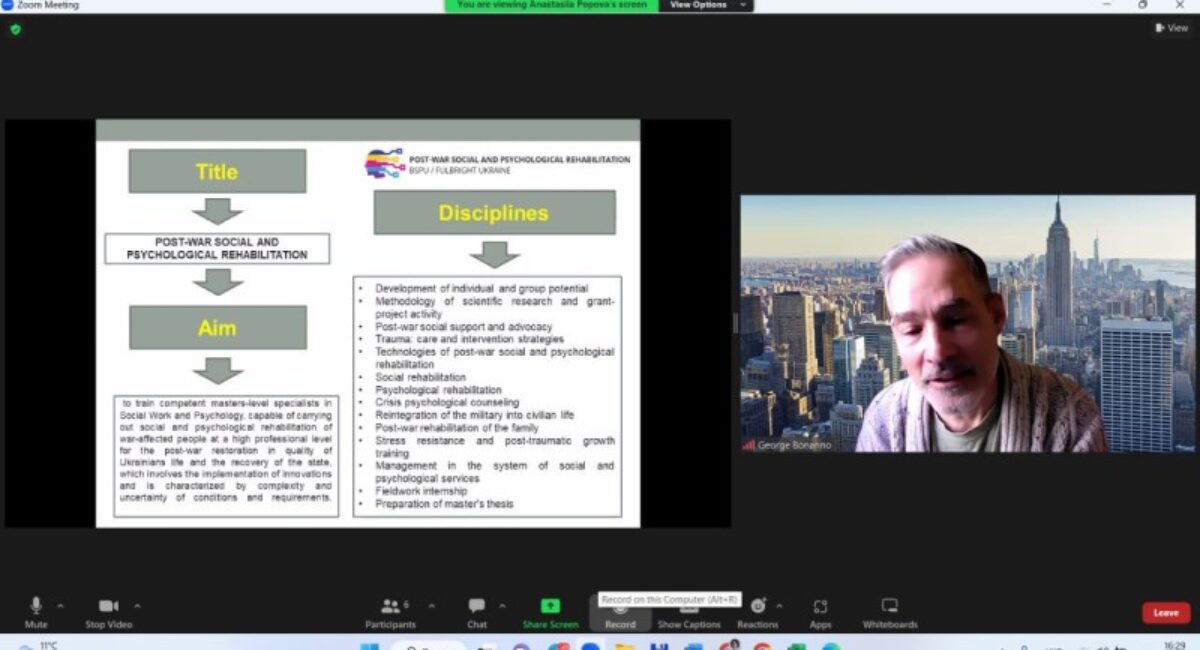Open the Participants panel
The width and height of the screenshot is (1200, 650).
click(390, 610)
